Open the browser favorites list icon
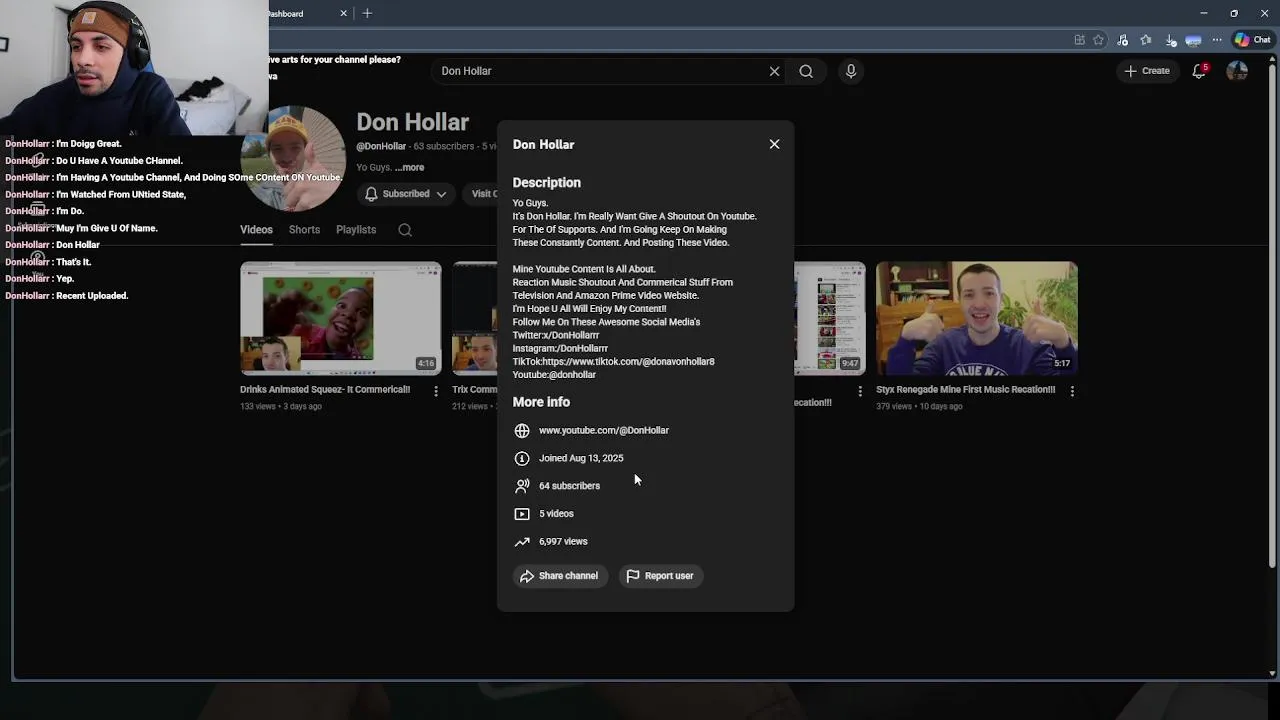Screen dimensions: 1280x720 pyautogui.click(x=1146, y=40)
